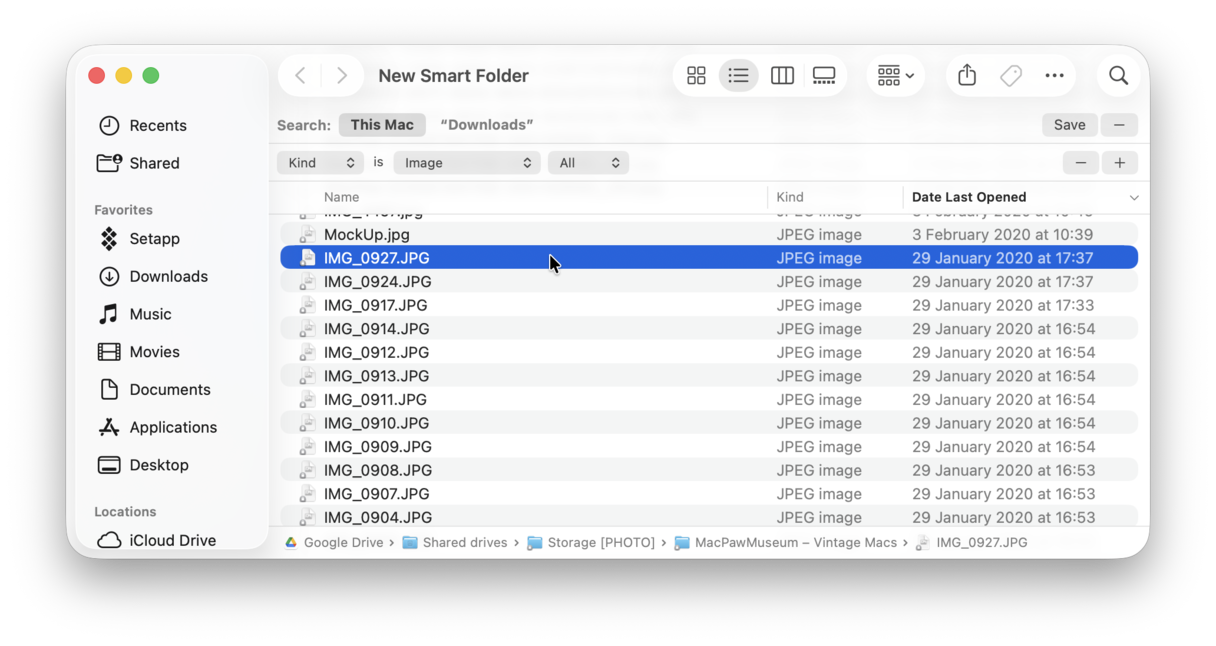Image resolution: width=1216 pixels, height=646 pixels.
Task: Open the Image type dropdown
Action: [x=466, y=162]
